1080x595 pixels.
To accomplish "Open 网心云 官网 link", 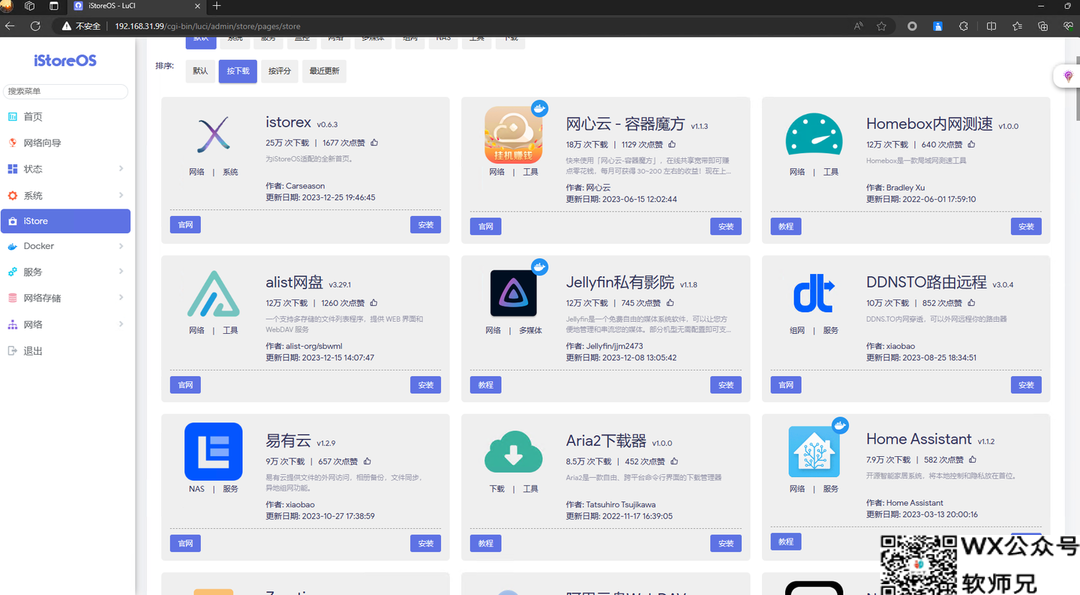I will coord(486,227).
